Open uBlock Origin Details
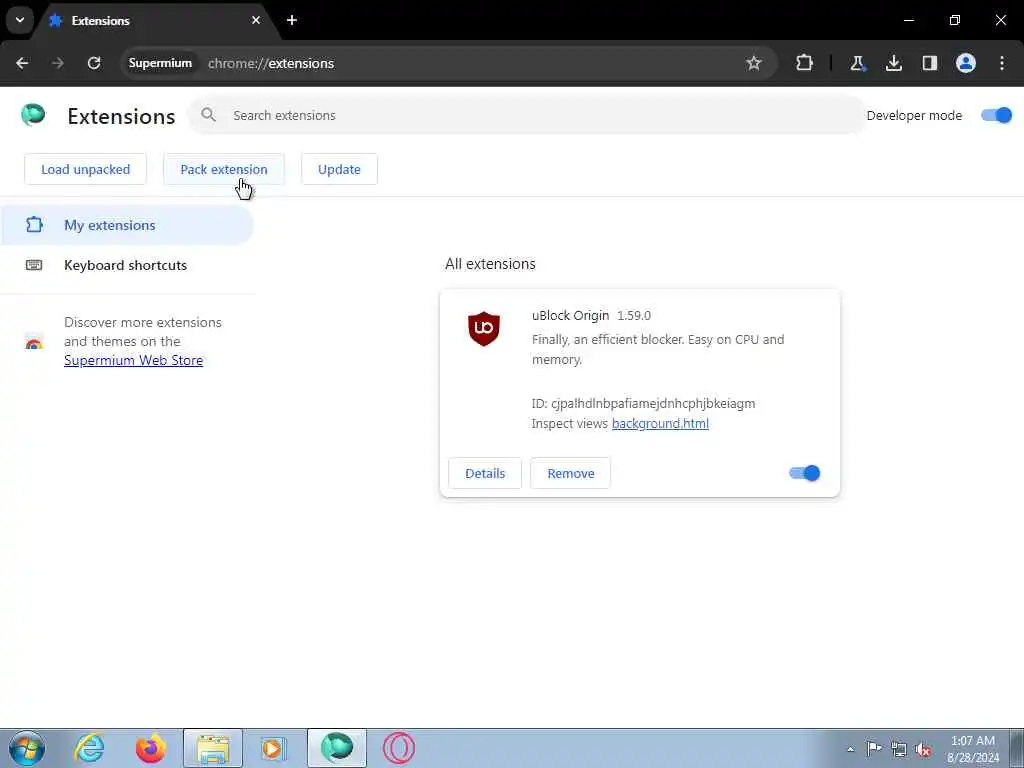Image resolution: width=1024 pixels, height=768 pixels. (x=485, y=473)
